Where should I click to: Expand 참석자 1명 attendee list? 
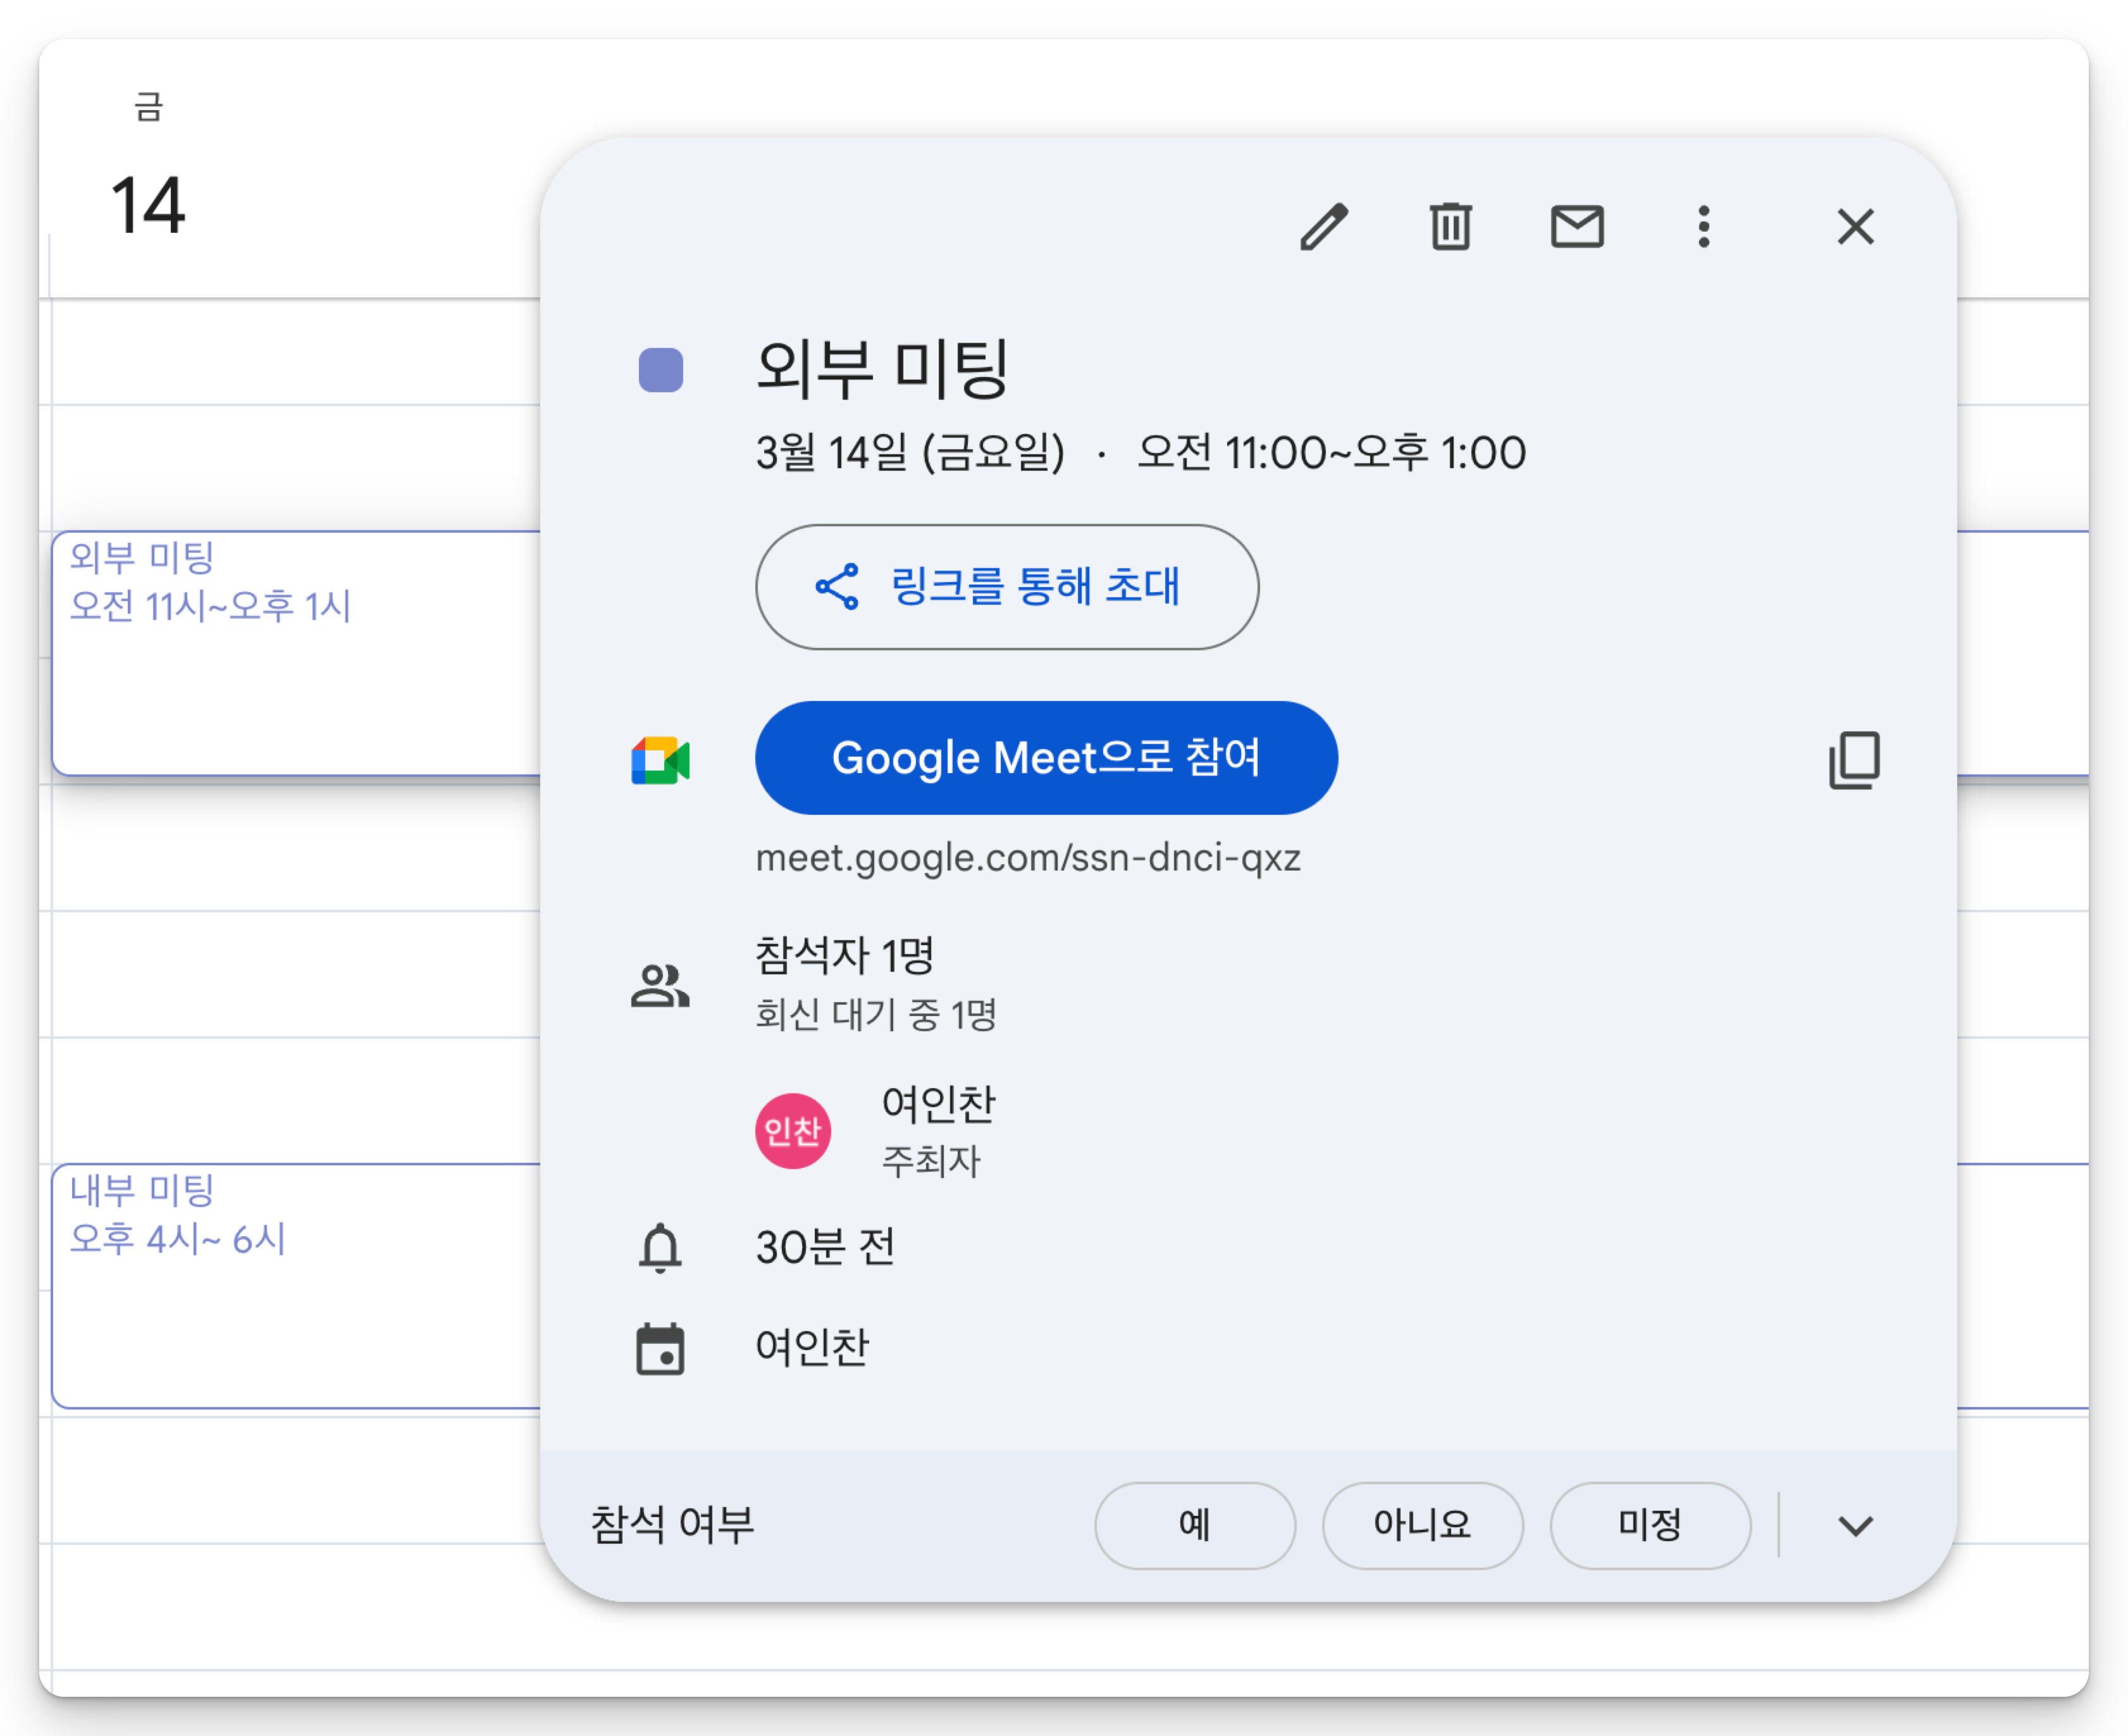(844, 956)
